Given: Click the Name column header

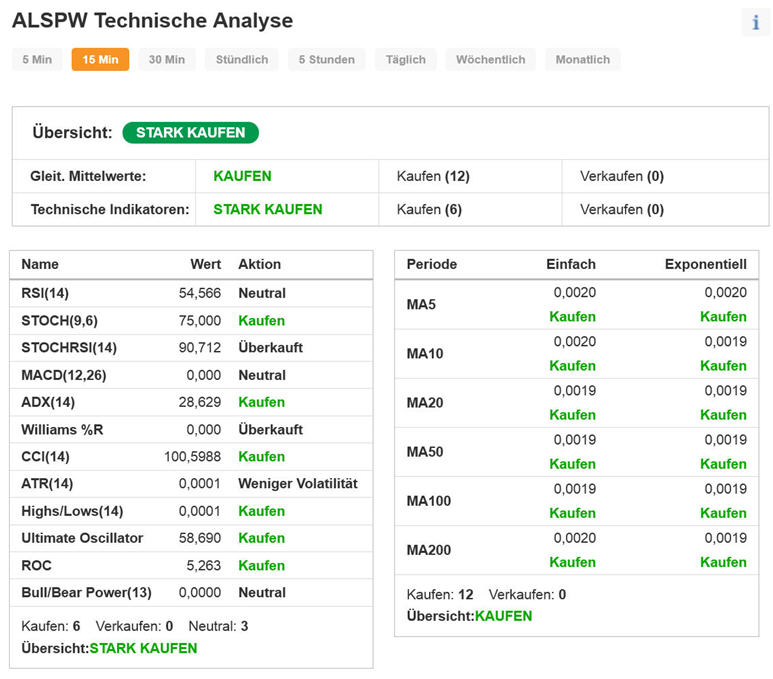Looking at the screenshot, I should (40, 264).
